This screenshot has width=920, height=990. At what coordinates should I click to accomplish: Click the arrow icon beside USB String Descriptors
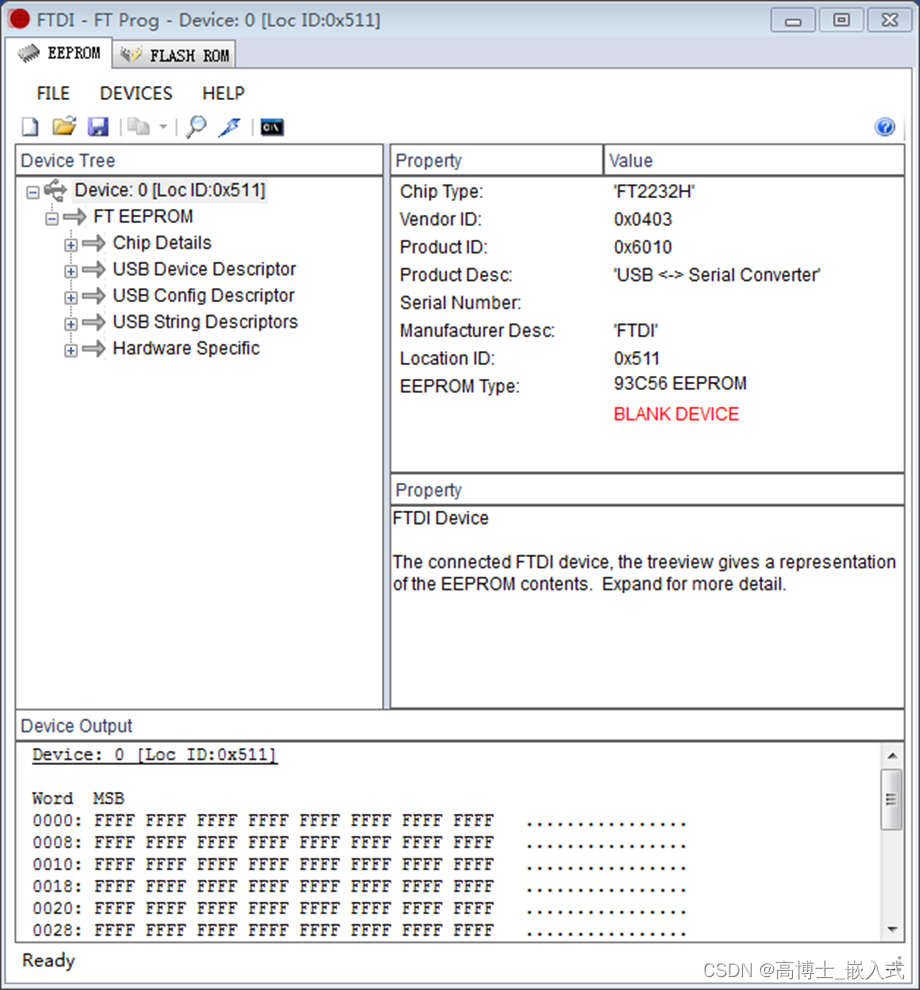click(x=93, y=323)
